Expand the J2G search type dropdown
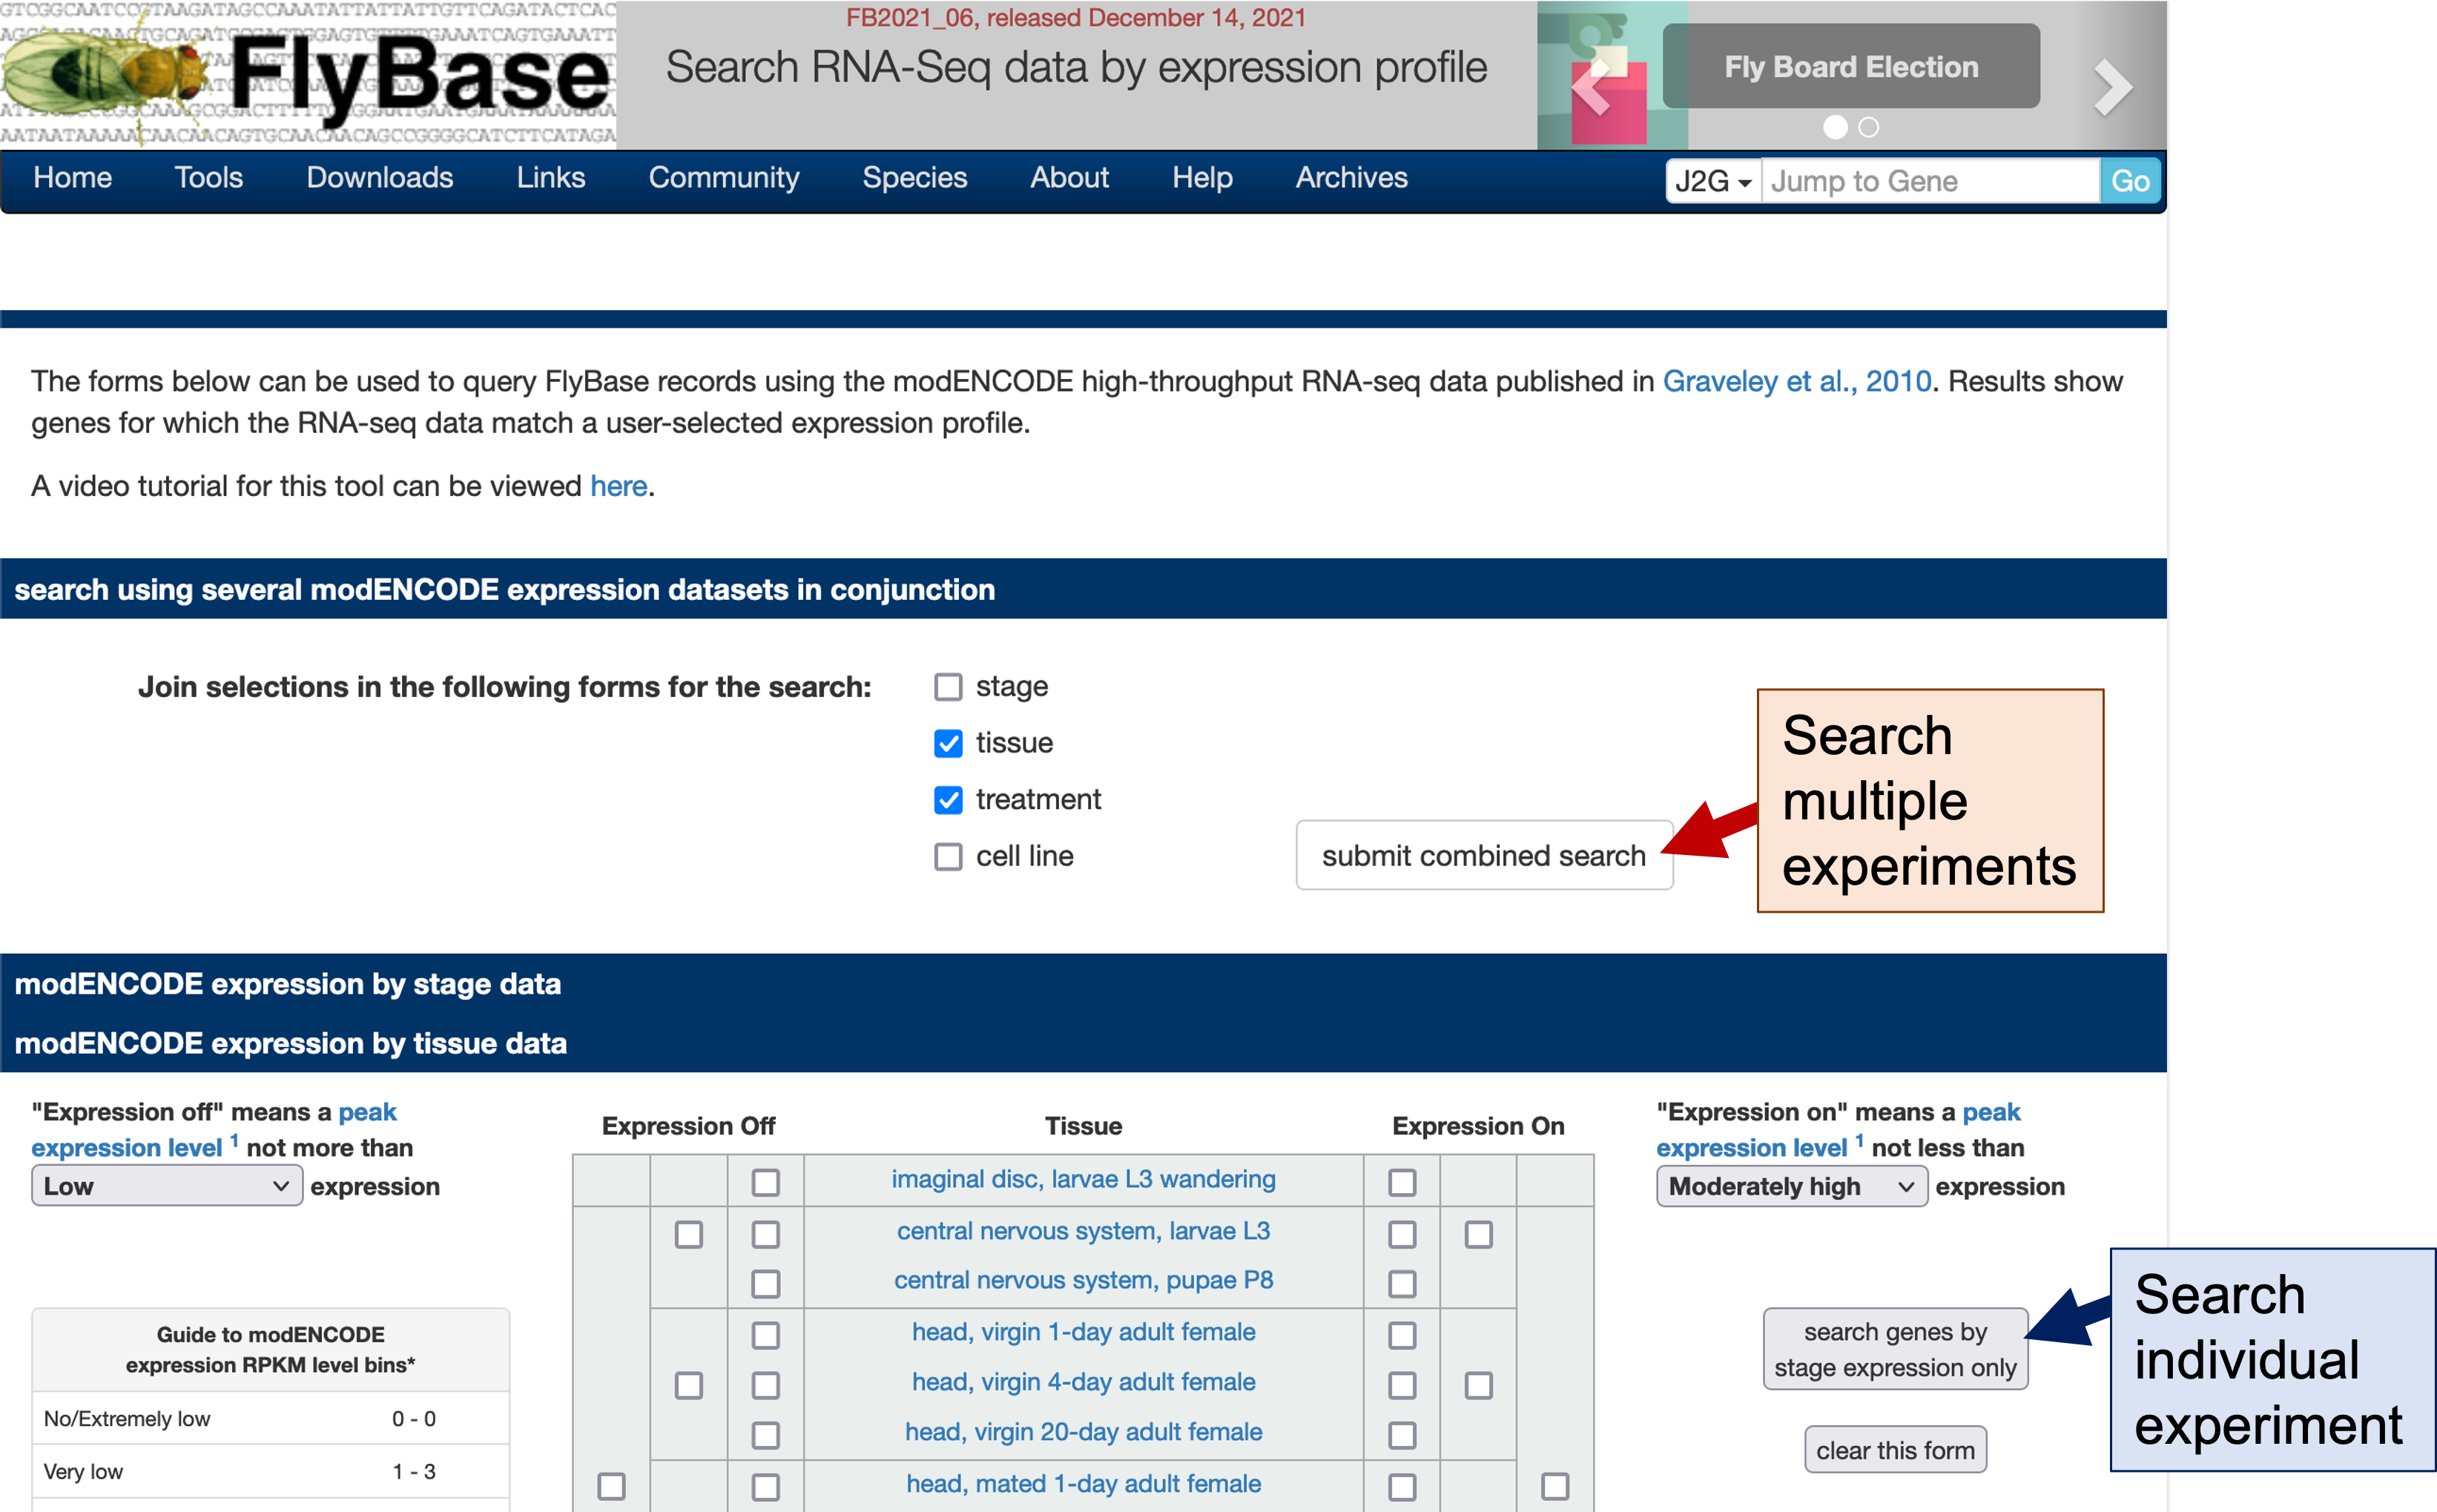The image size is (2437, 1512). coord(1713,181)
